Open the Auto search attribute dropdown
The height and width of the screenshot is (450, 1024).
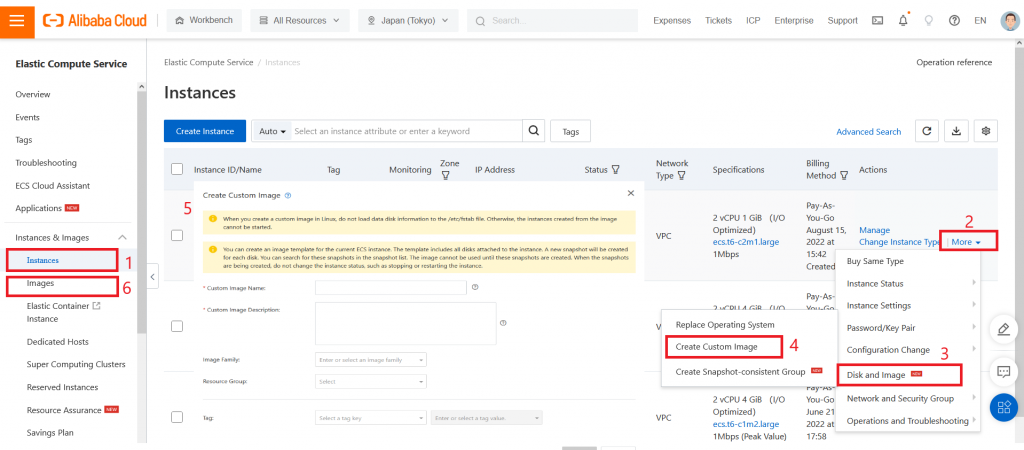[x=273, y=131]
